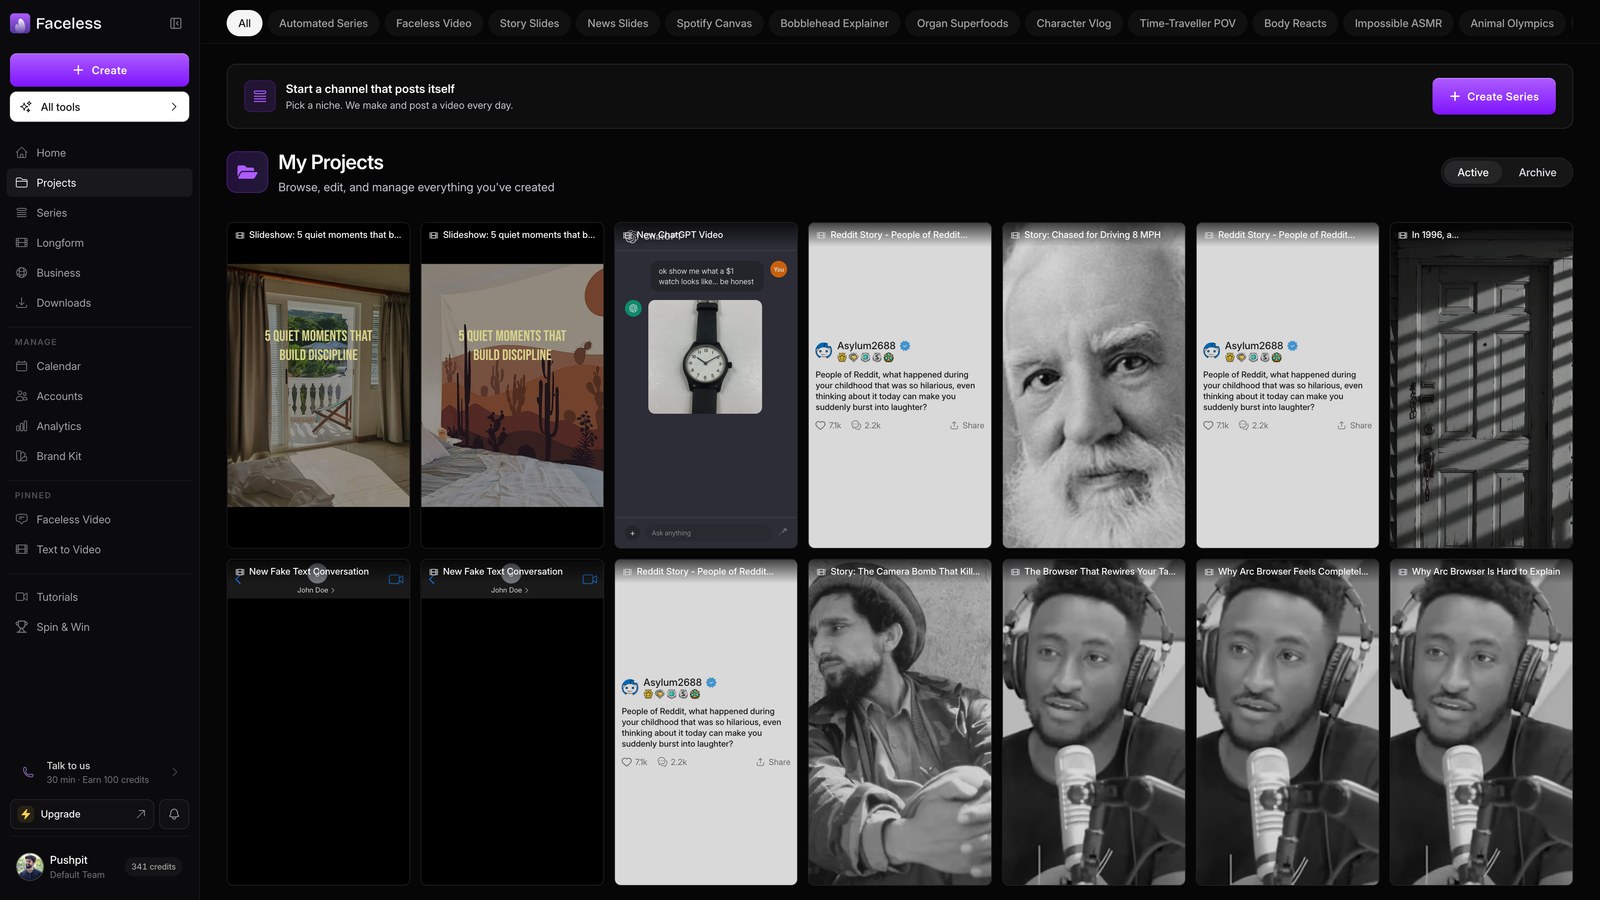This screenshot has width=1600, height=900.
Task: Select the Automated Series filter tab
Action: pos(323,23)
